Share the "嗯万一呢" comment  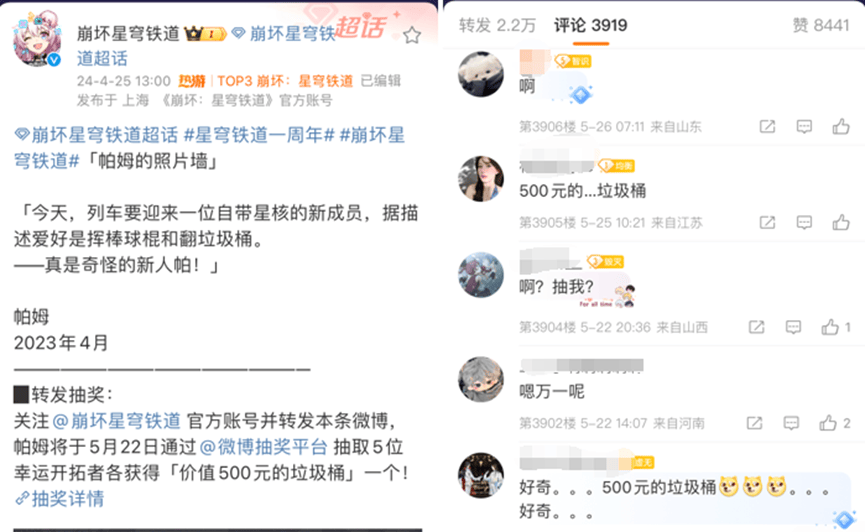pyautogui.click(x=754, y=423)
